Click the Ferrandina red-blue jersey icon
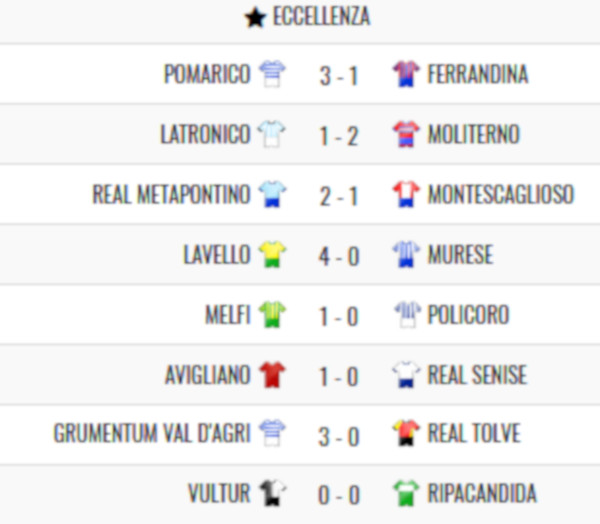600x524 pixels. (x=406, y=74)
